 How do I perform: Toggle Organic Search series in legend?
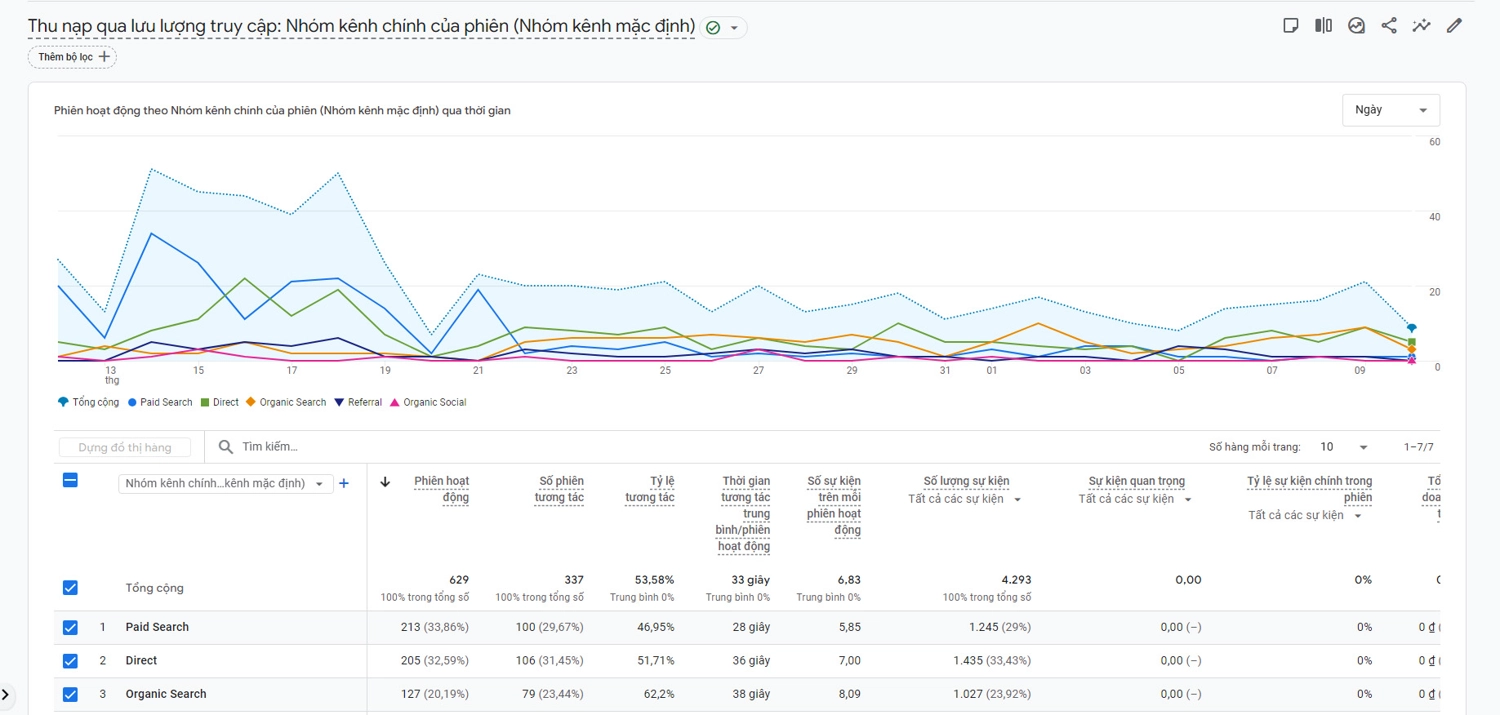click(x=287, y=402)
